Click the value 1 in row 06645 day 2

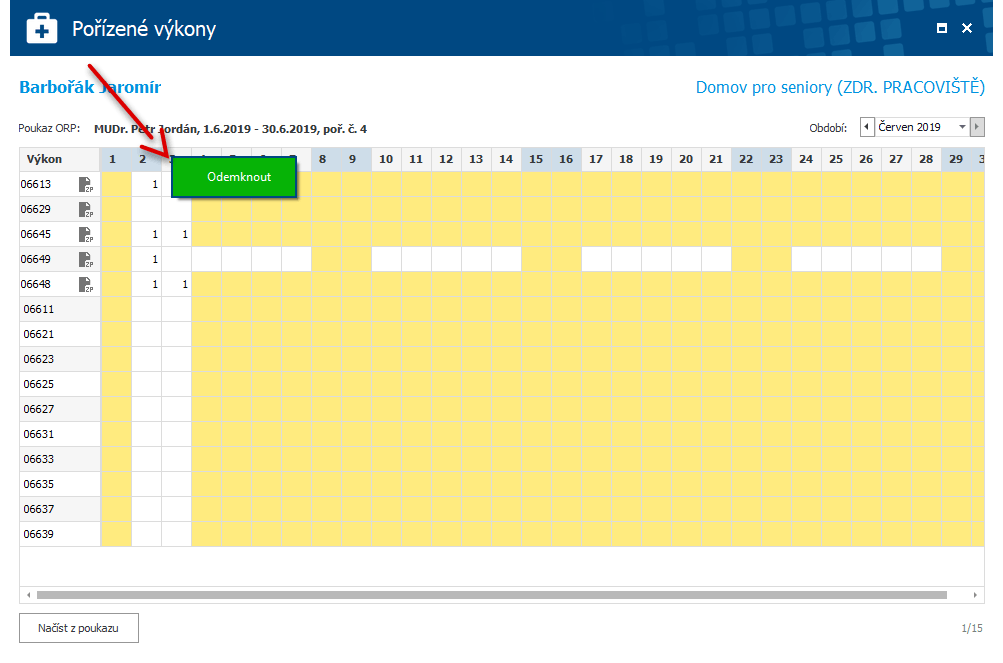[x=155, y=234]
